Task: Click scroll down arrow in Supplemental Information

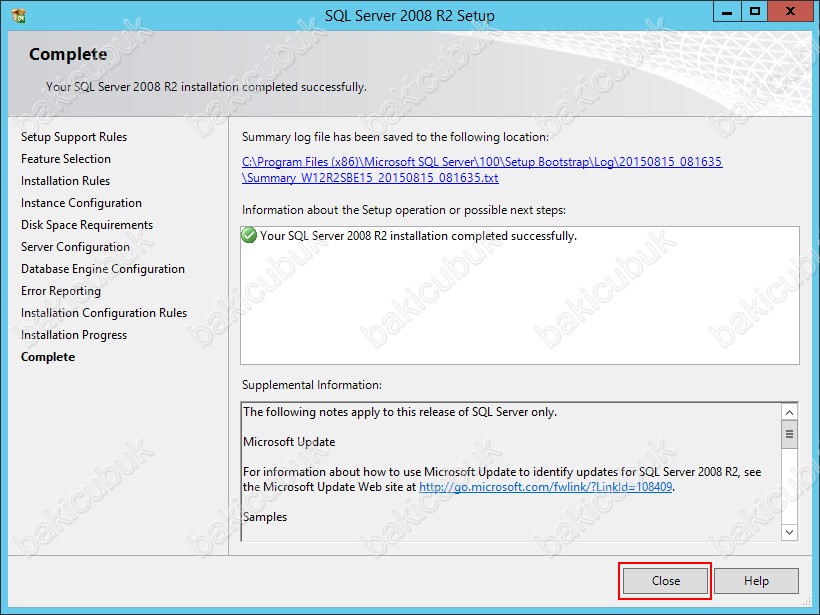Action: 789,532
